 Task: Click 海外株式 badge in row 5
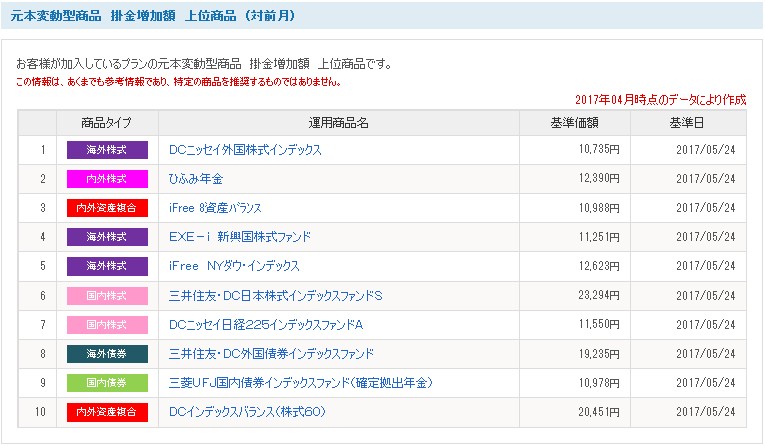point(107,266)
